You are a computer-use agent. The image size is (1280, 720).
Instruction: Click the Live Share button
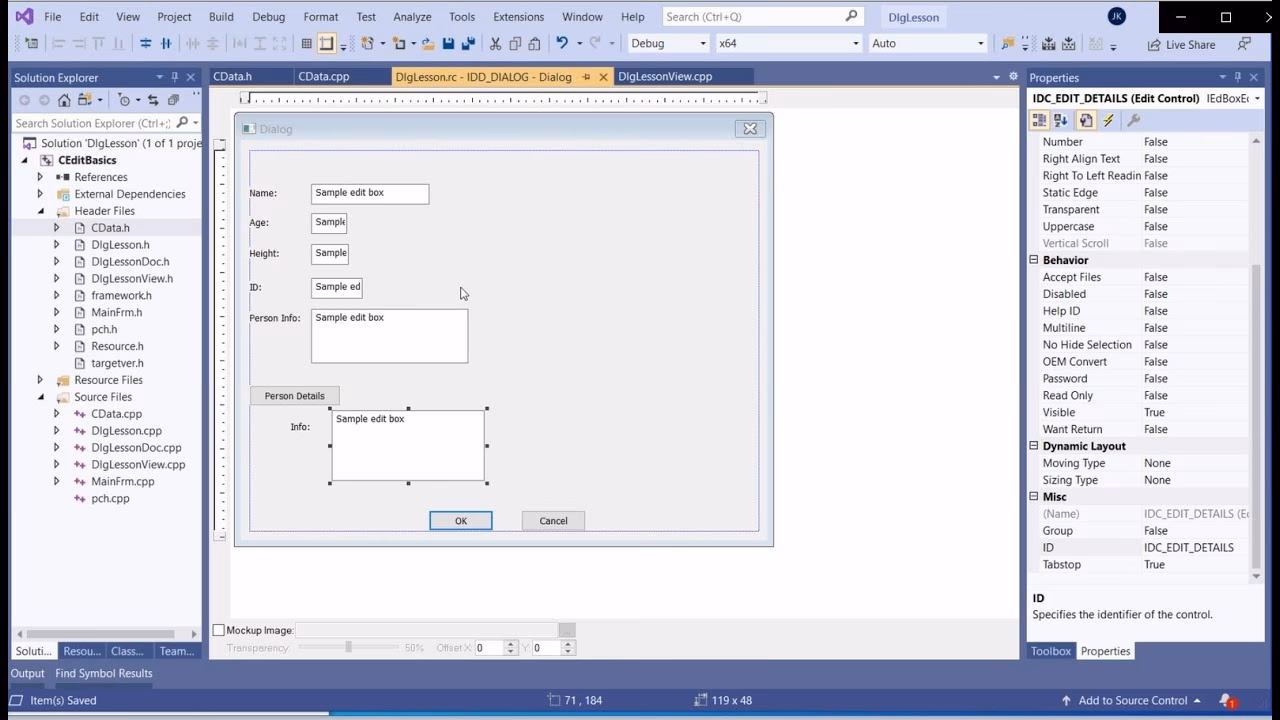(1181, 44)
